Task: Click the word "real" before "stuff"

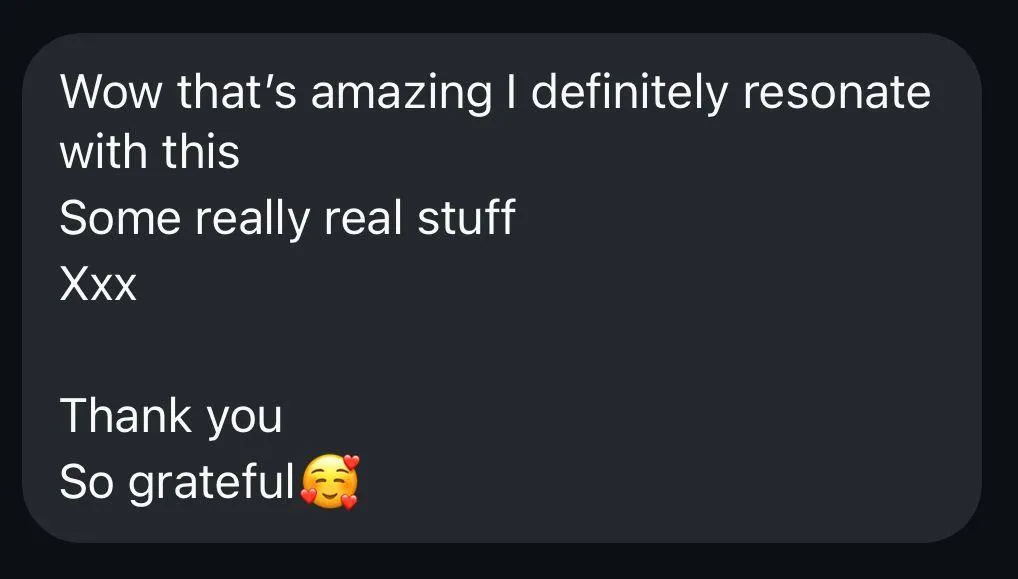Action: coord(363,217)
